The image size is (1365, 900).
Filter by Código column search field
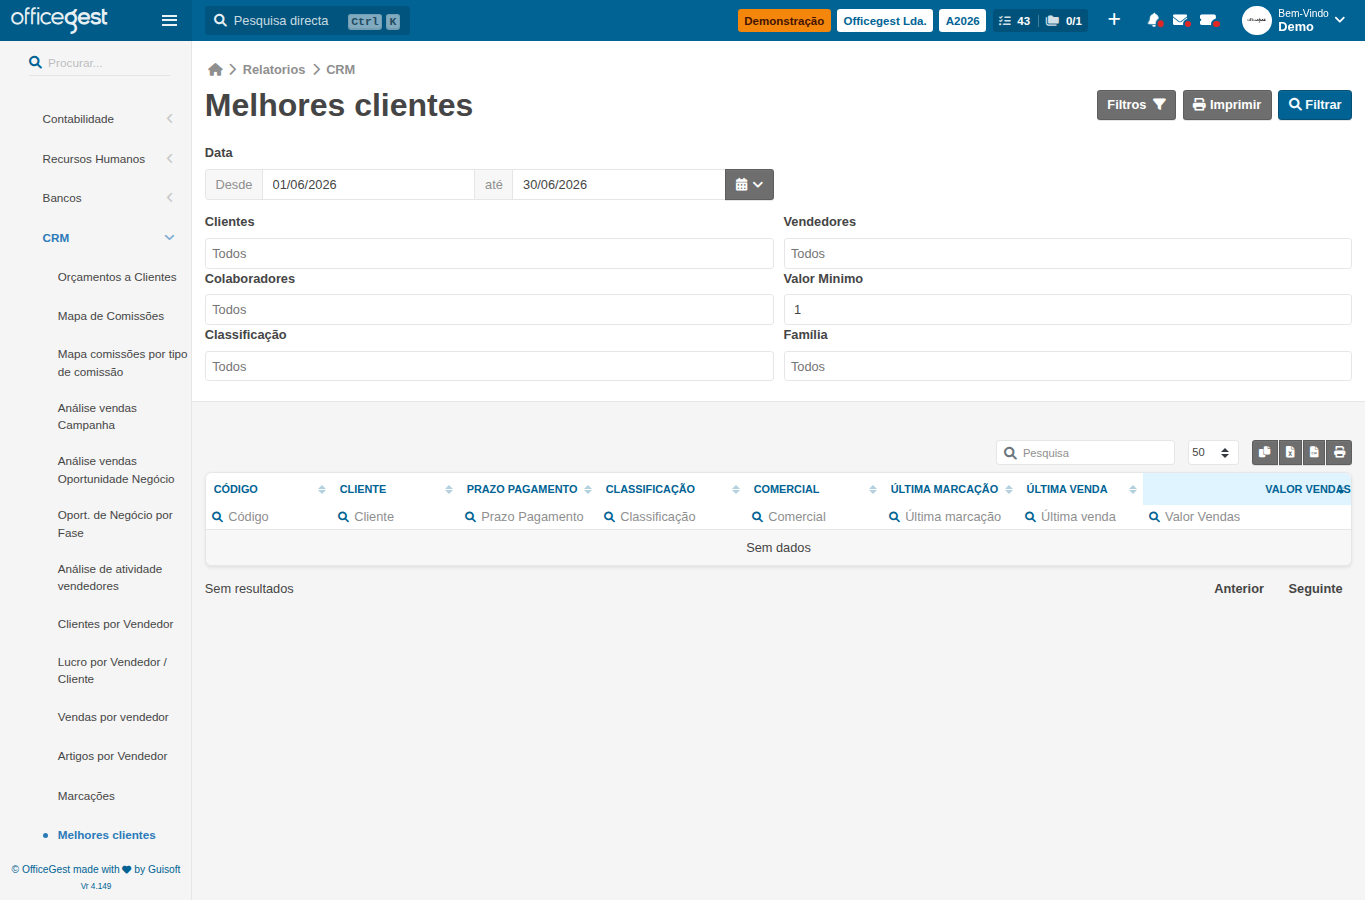point(268,517)
